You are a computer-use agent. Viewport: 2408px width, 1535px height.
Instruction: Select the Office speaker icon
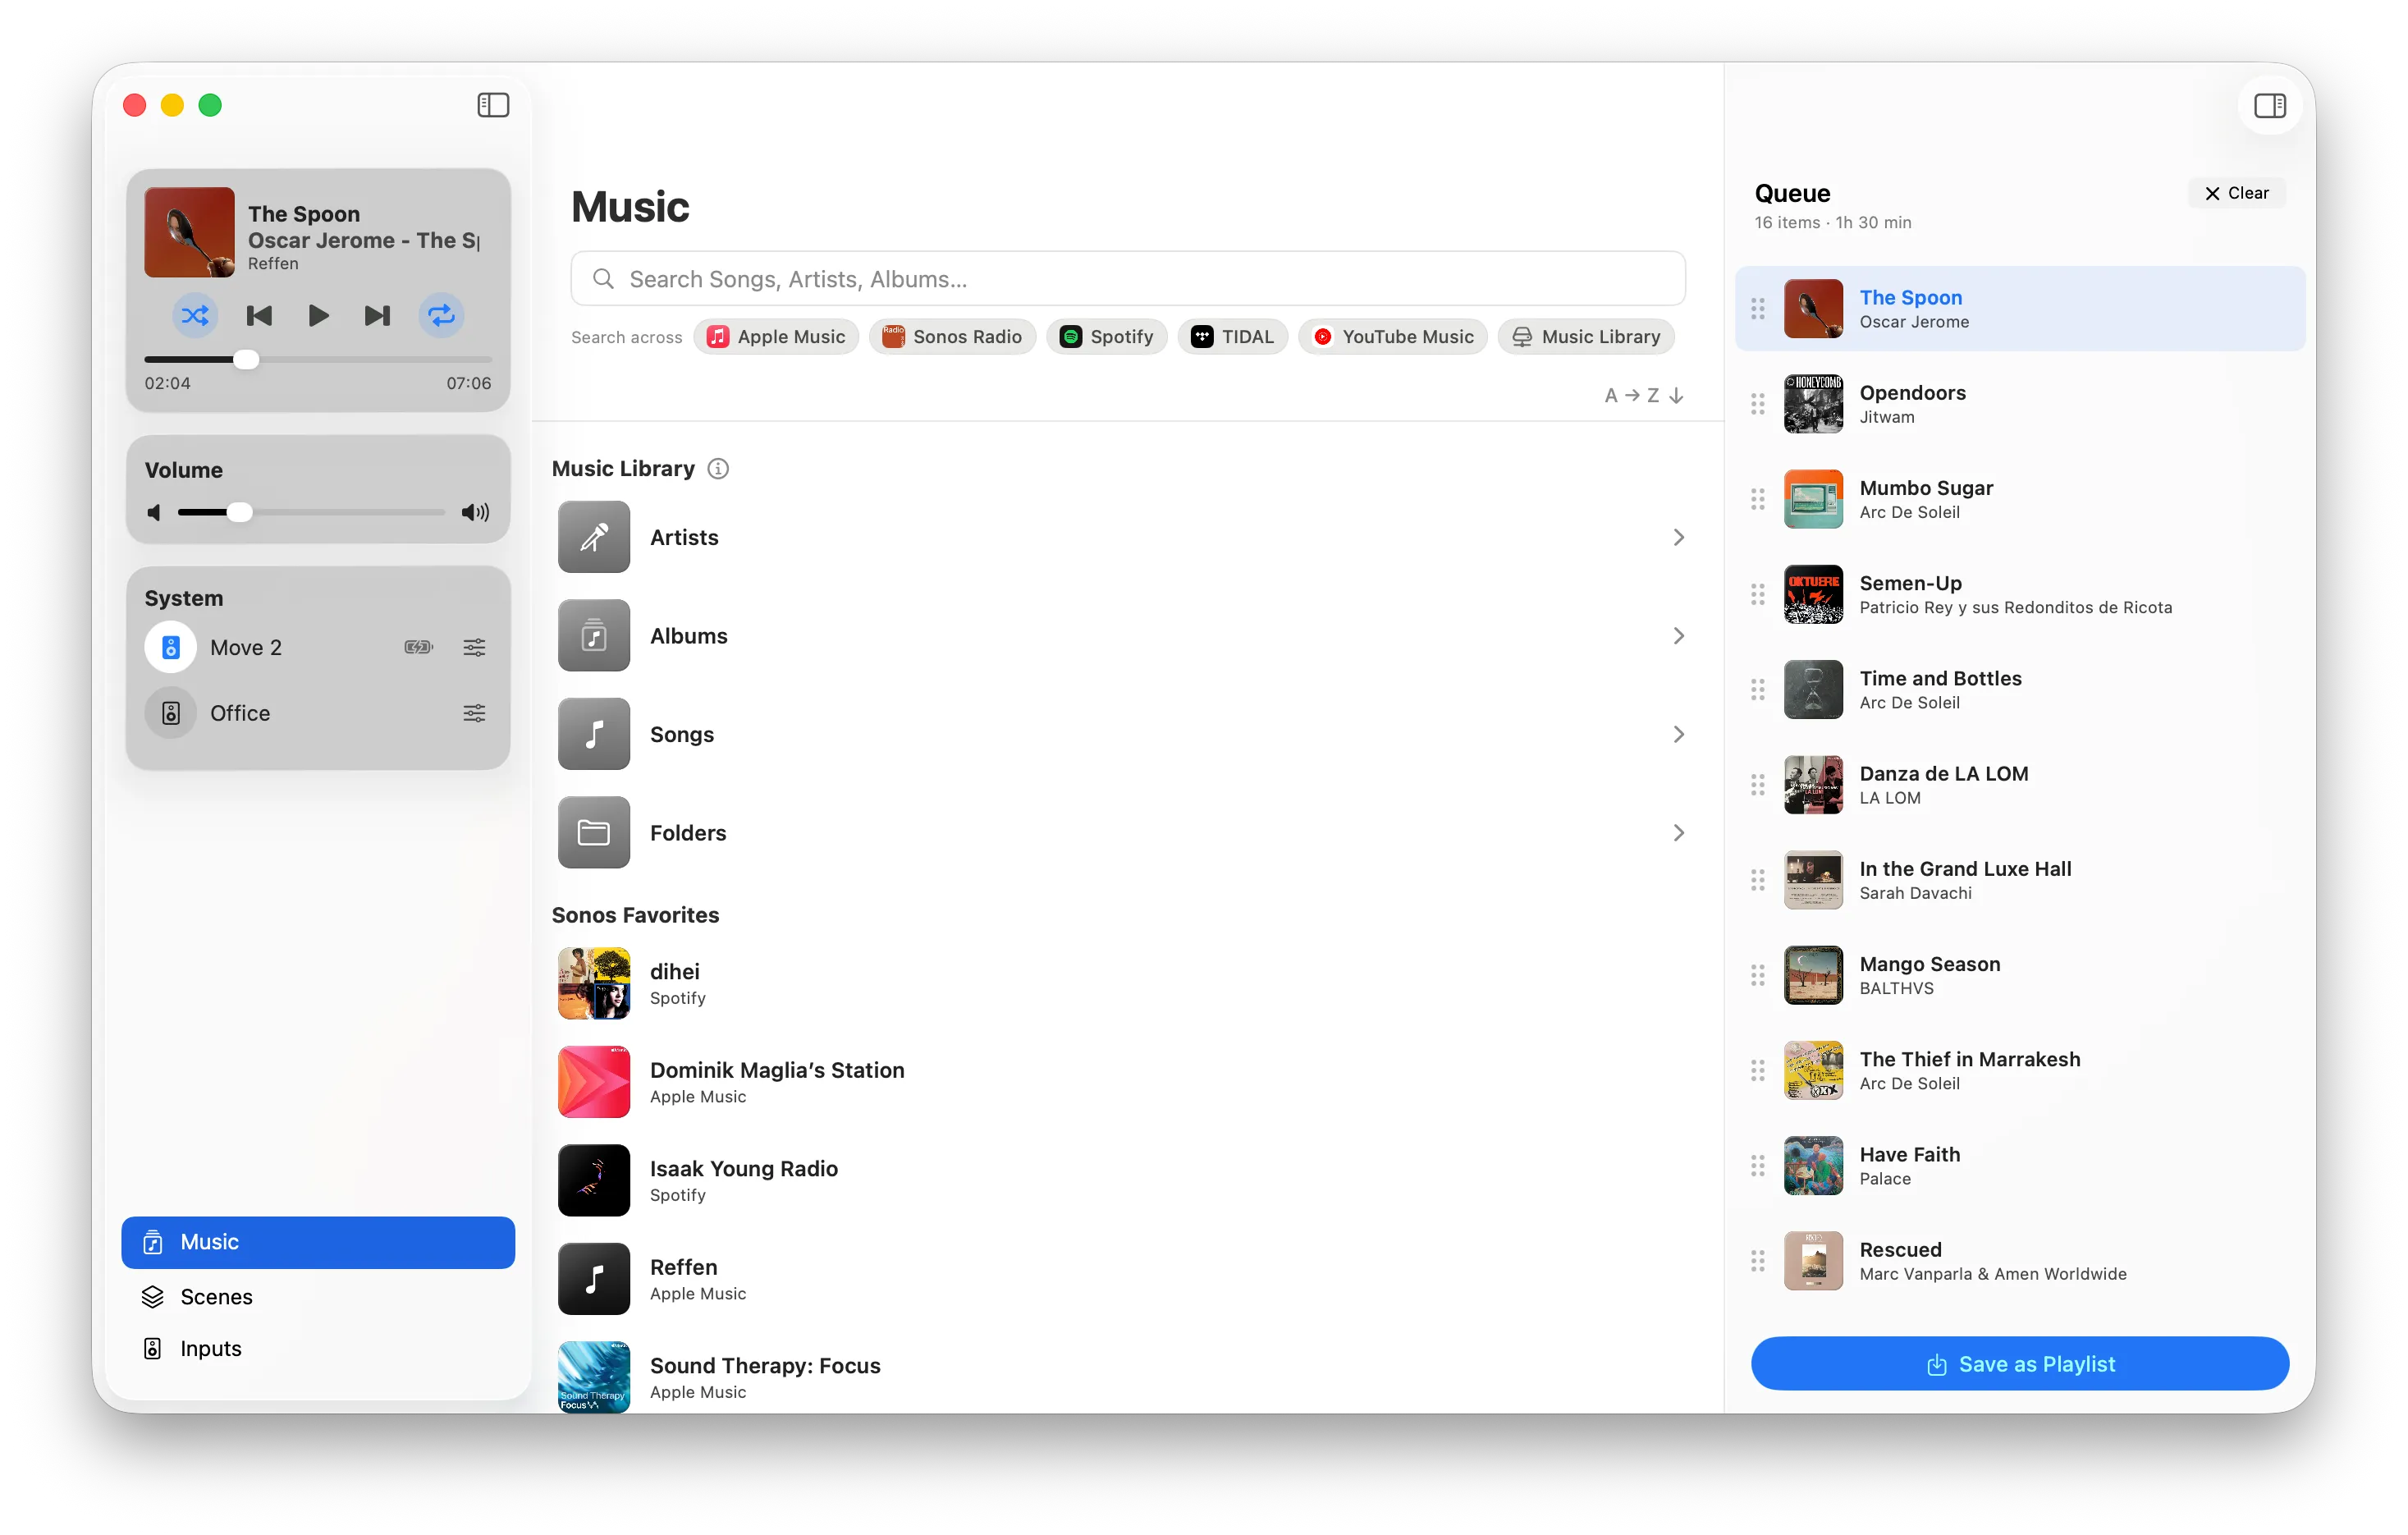click(171, 714)
